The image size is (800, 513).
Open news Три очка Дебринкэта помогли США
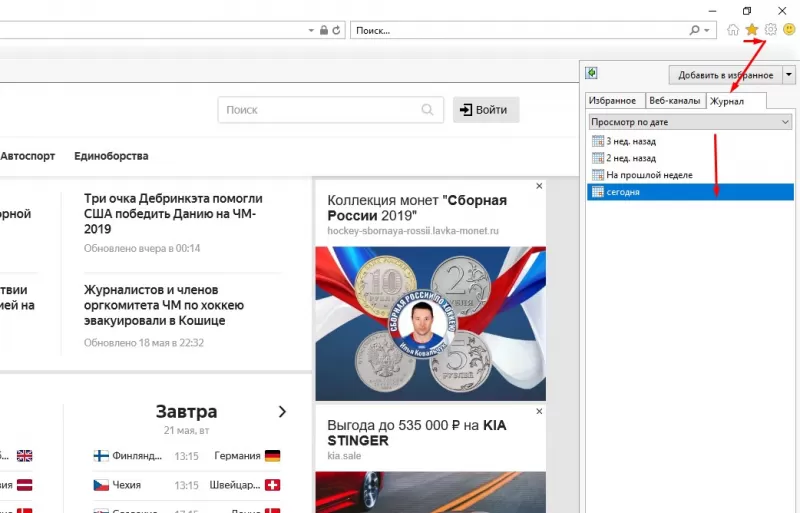coord(173,213)
